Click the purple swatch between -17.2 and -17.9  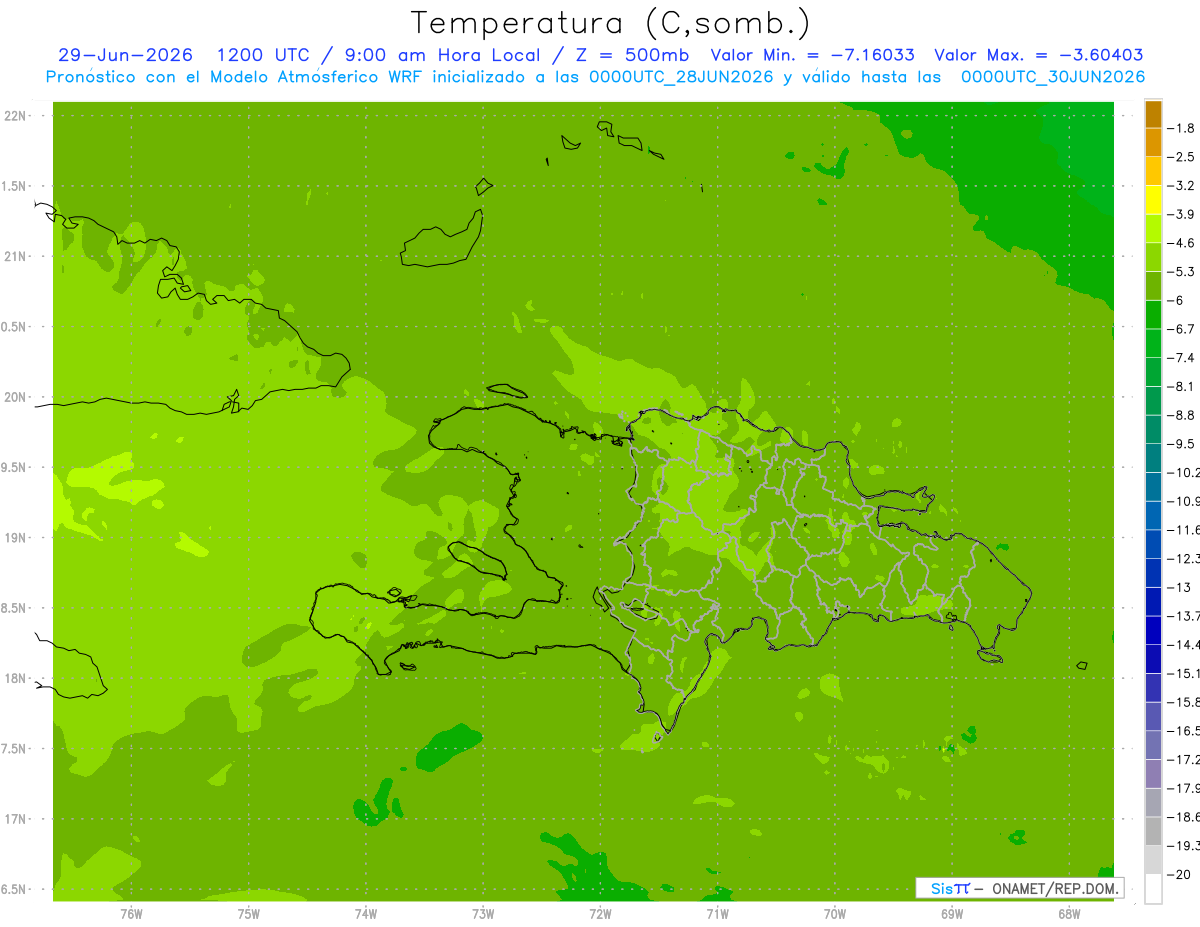coord(1153,774)
